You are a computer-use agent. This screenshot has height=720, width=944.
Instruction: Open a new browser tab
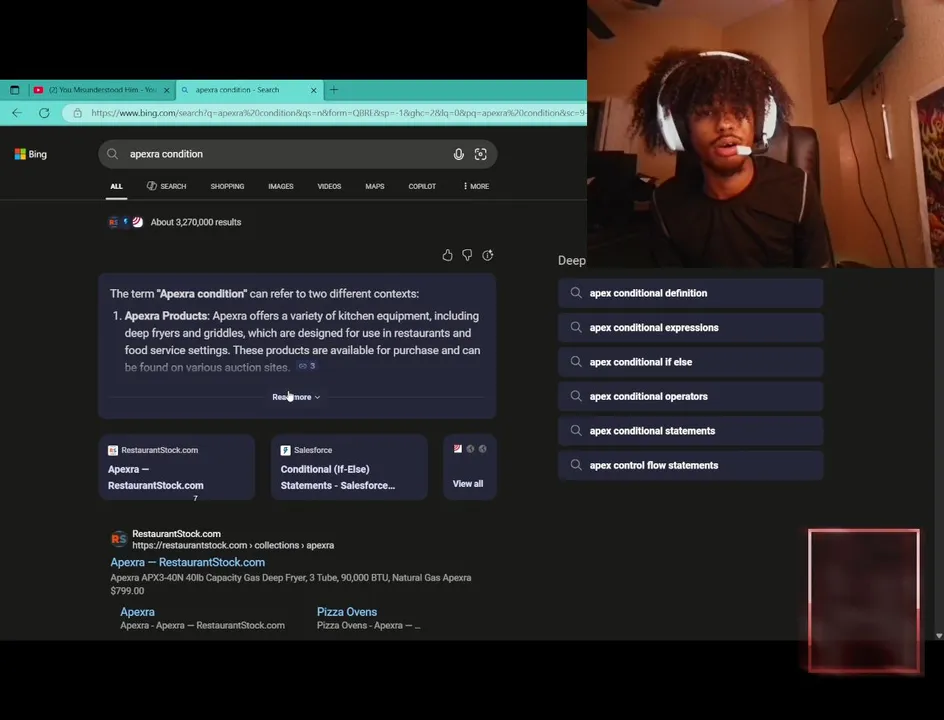334,90
